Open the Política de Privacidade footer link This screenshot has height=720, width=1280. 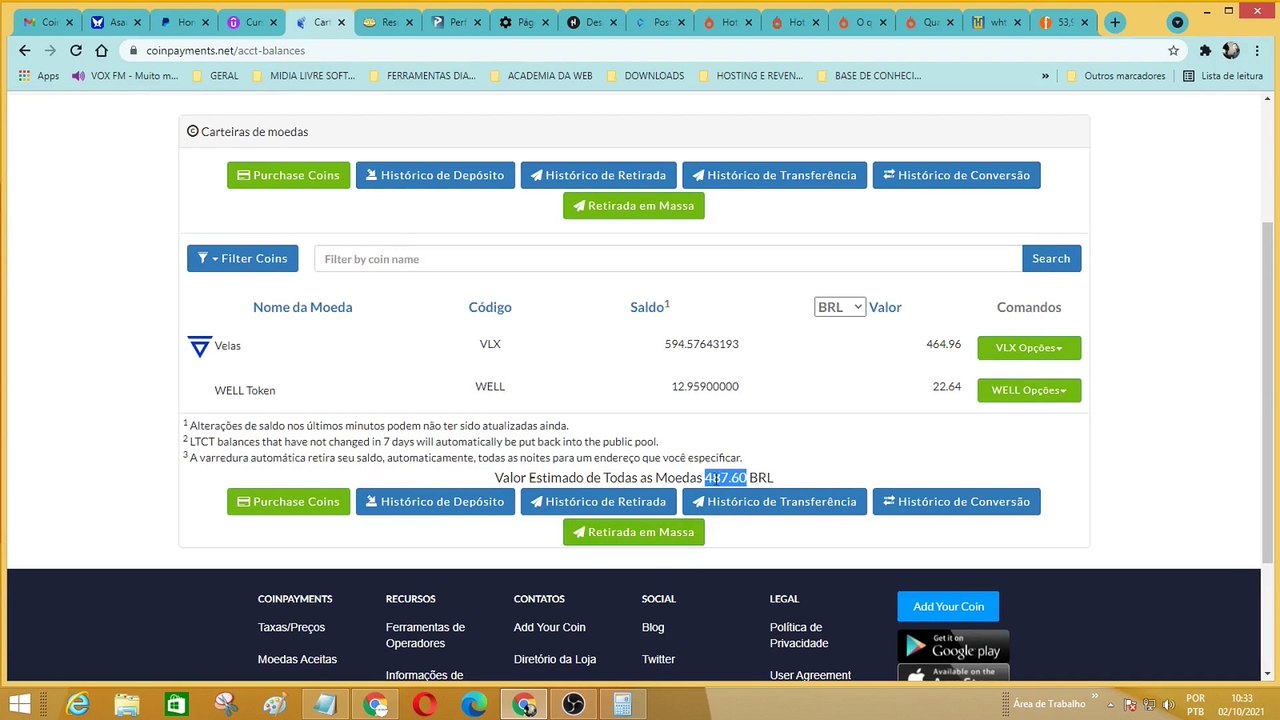coord(799,635)
